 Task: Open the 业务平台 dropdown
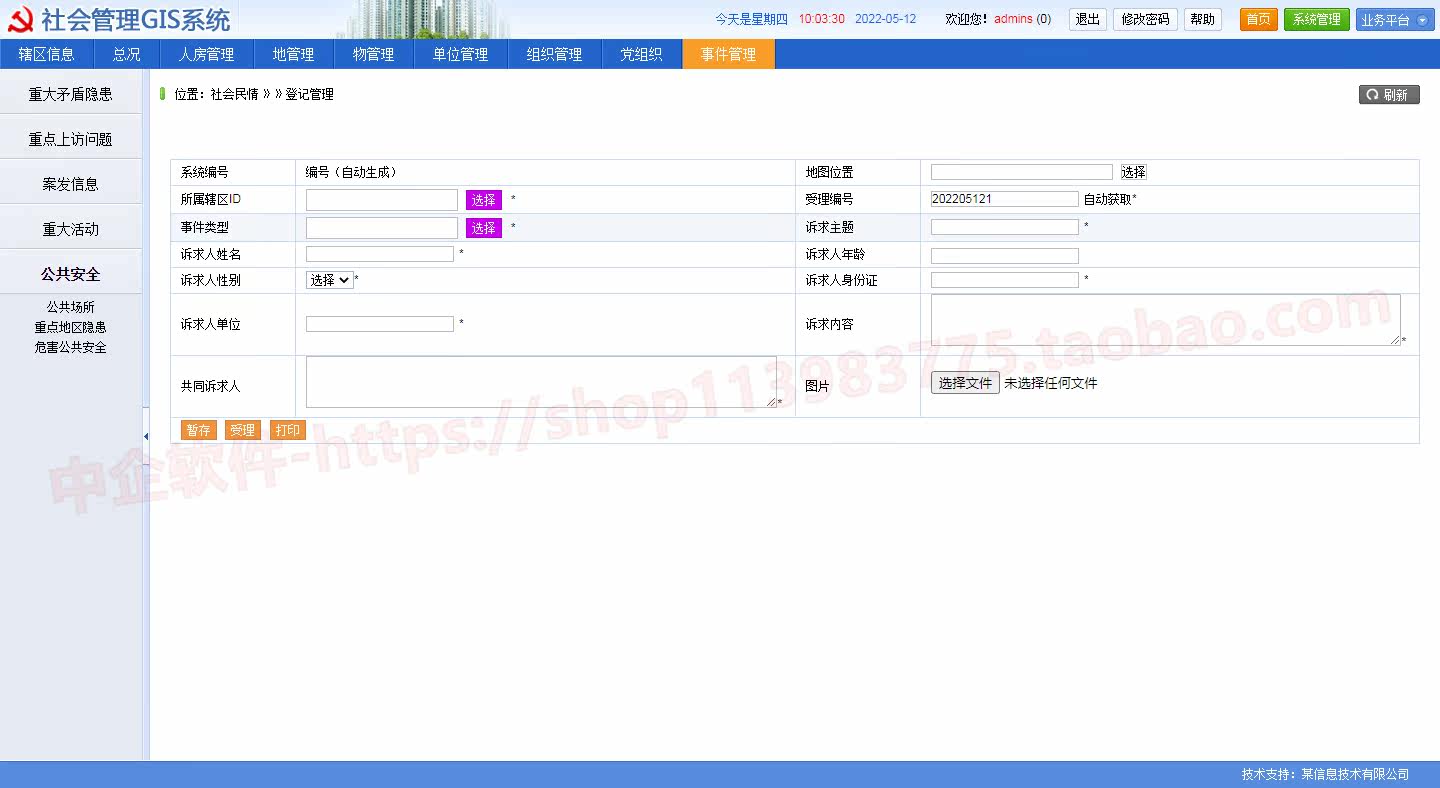click(x=1394, y=19)
